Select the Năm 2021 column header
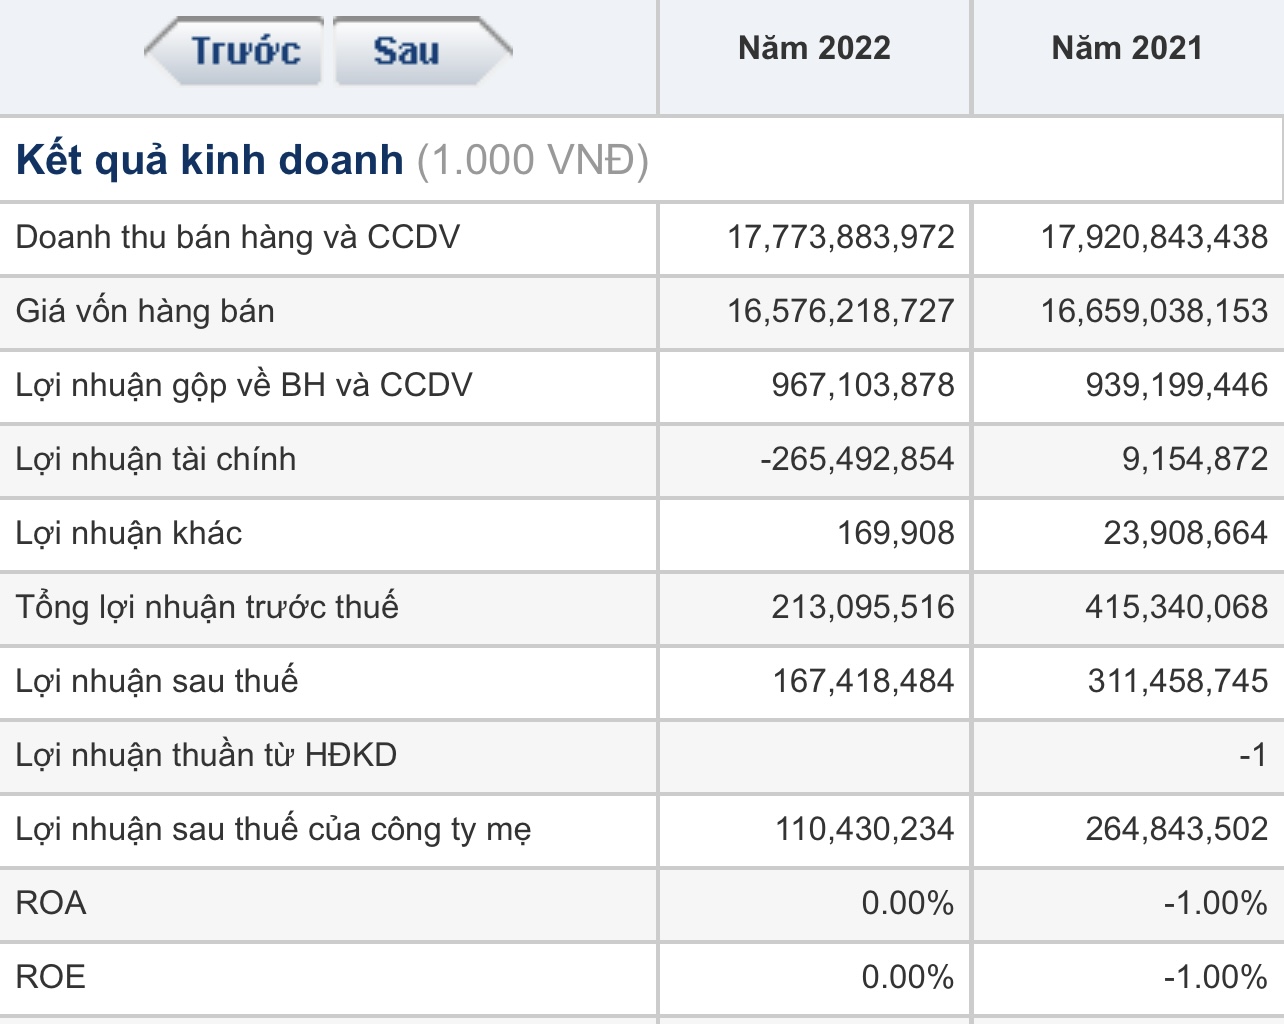 coord(1127,48)
